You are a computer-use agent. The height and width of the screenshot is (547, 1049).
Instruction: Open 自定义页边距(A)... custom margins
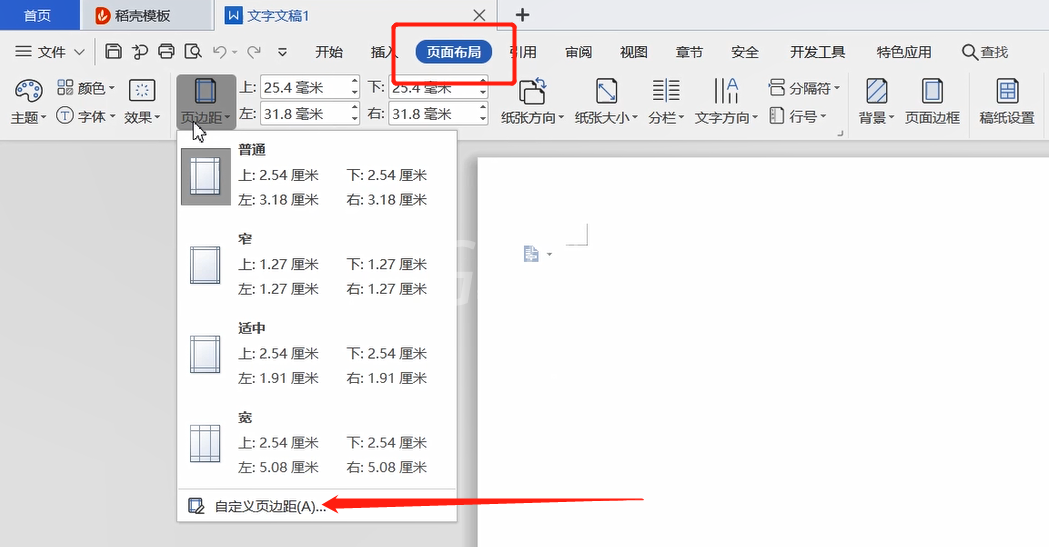pyautogui.click(x=317, y=506)
